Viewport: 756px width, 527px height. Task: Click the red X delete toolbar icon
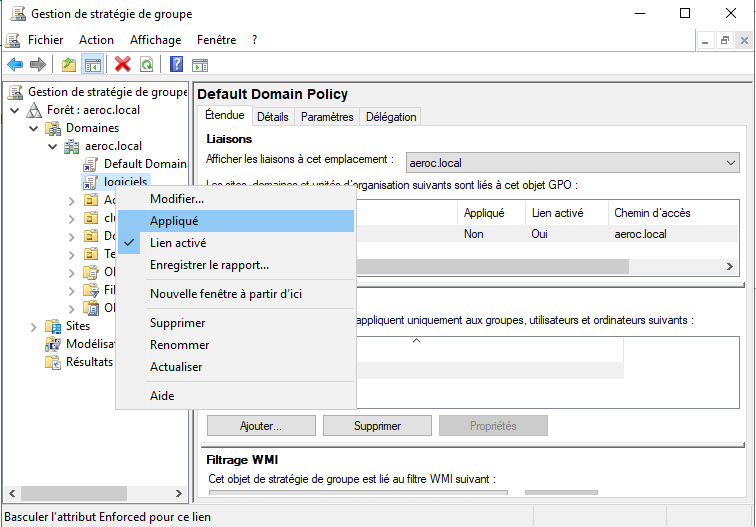click(x=123, y=65)
